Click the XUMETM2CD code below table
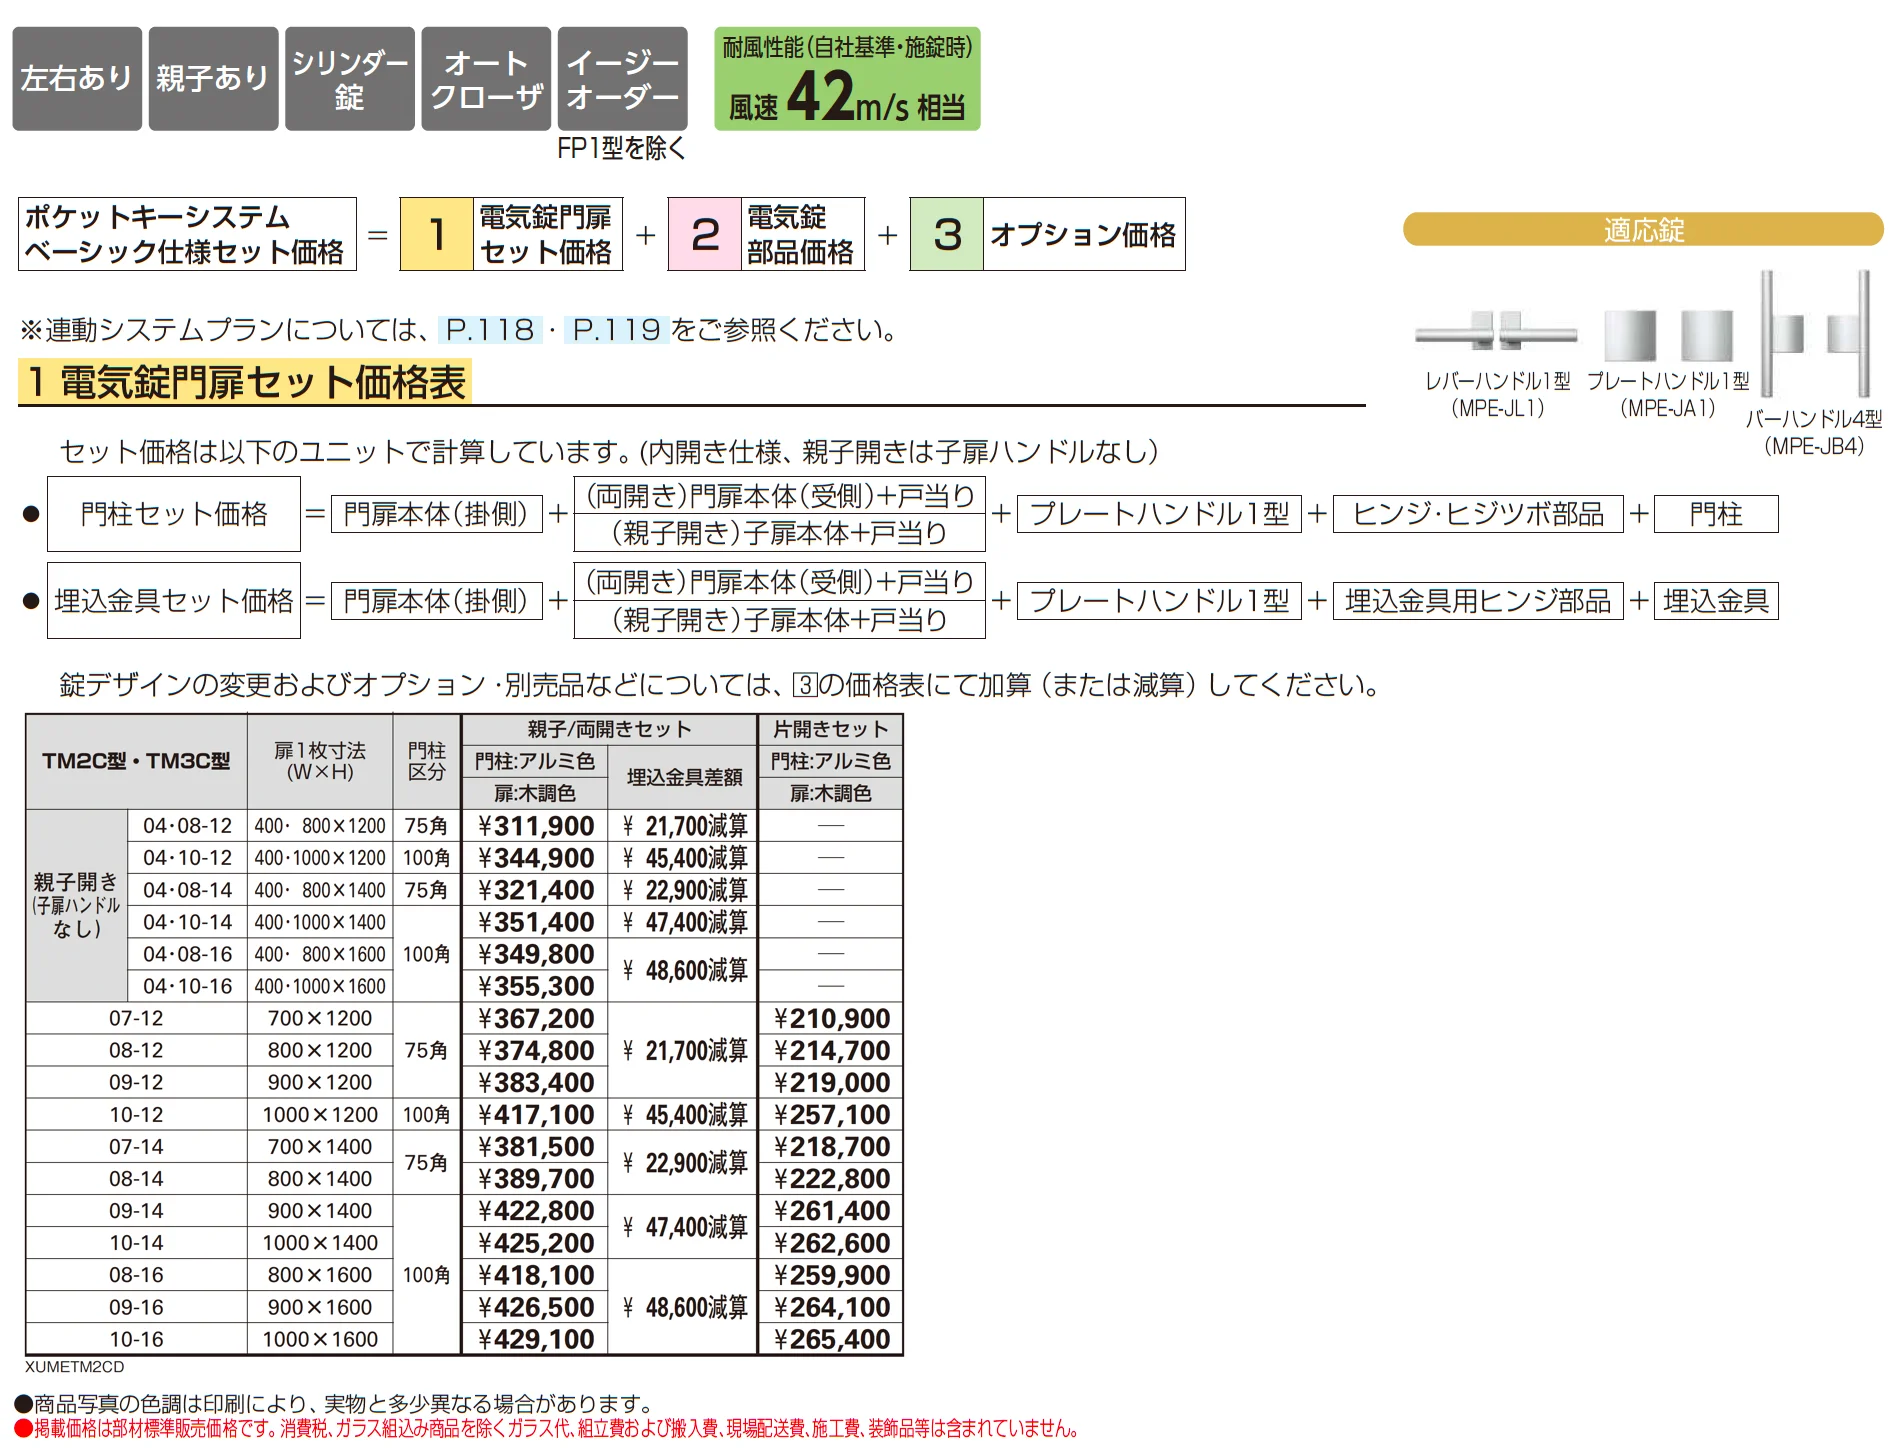 coord(75,1367)
